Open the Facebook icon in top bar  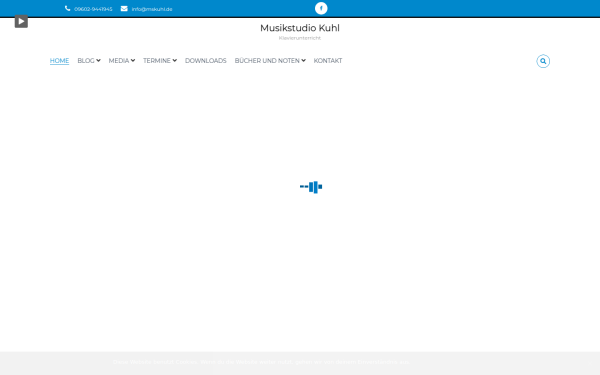click(x=321, y=8)
